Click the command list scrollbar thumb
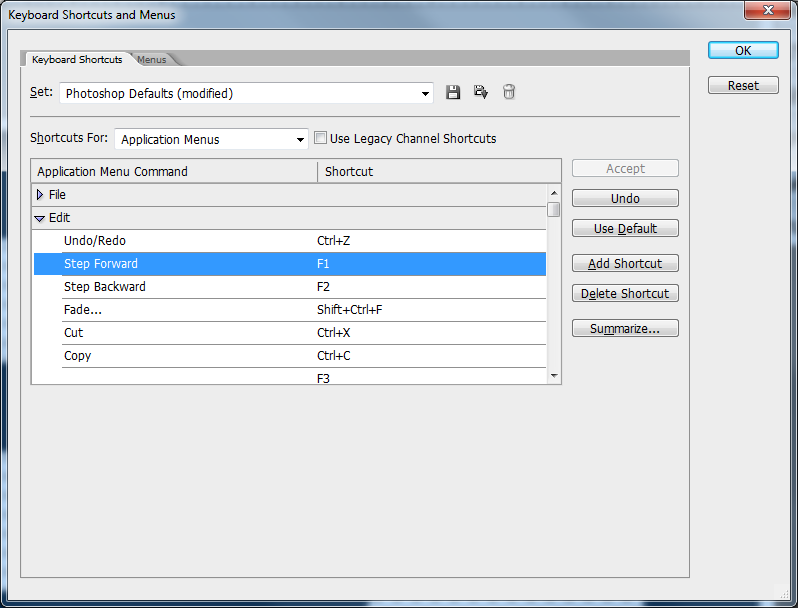 tap(553, 210)
